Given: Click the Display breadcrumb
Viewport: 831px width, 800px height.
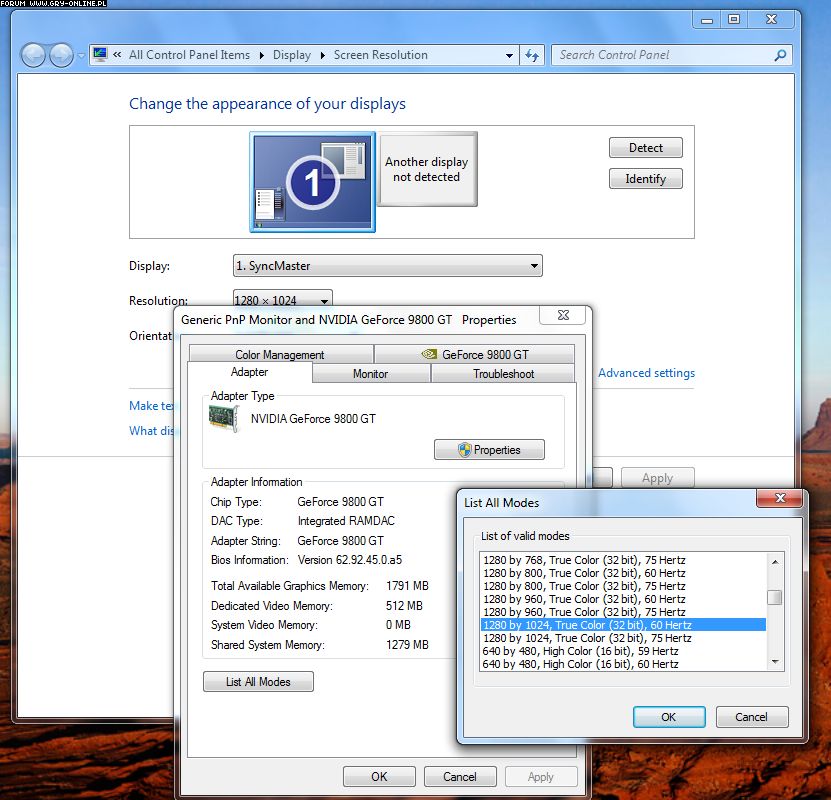Looking at the screenshot, I should tap(292, 55).
